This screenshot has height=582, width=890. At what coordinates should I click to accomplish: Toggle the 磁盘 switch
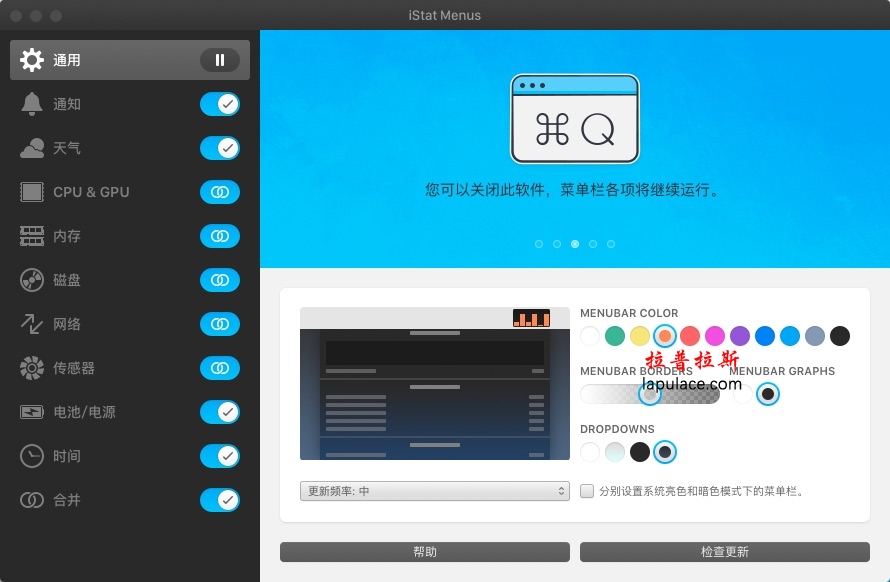coord(220,280)
